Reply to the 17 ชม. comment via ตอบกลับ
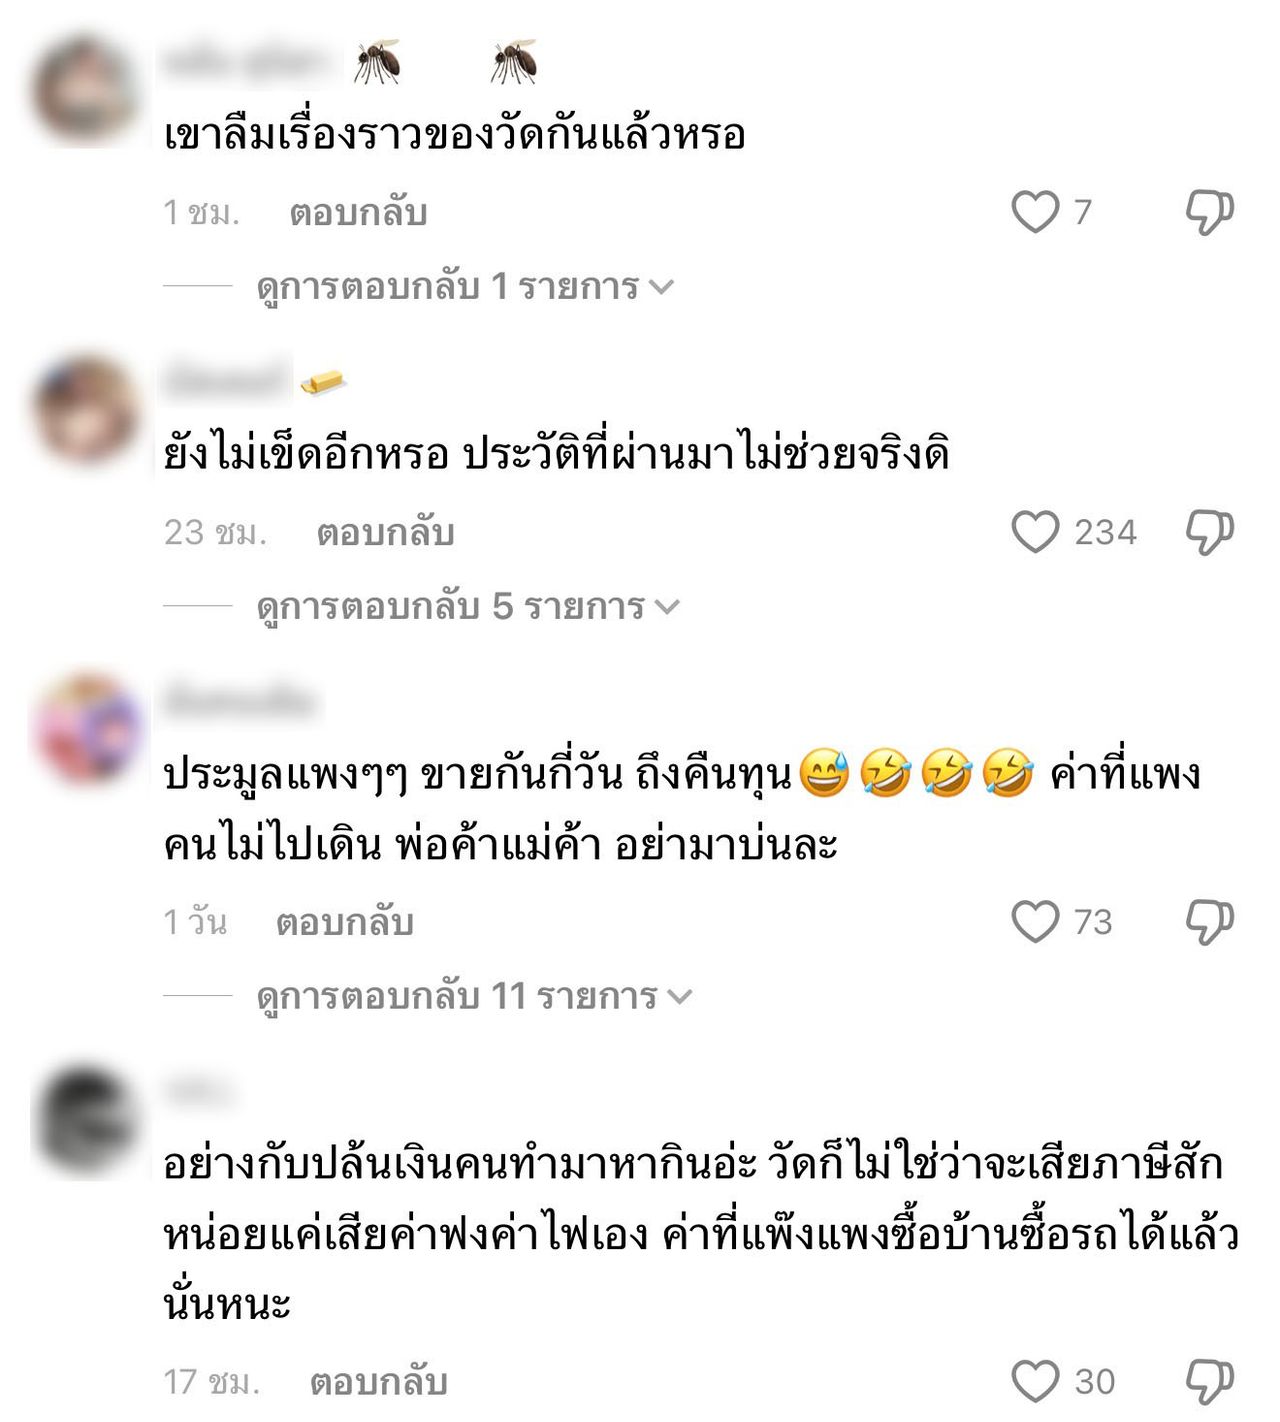This screenshot has width=1280, height=1422. pos(378,1383)
